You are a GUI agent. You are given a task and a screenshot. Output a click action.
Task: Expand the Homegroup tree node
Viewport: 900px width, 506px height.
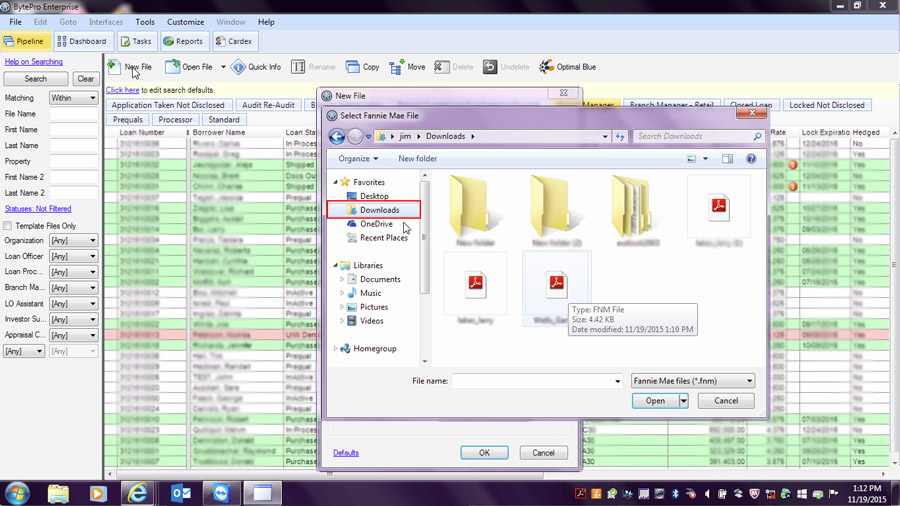click(x=336, y=348)
